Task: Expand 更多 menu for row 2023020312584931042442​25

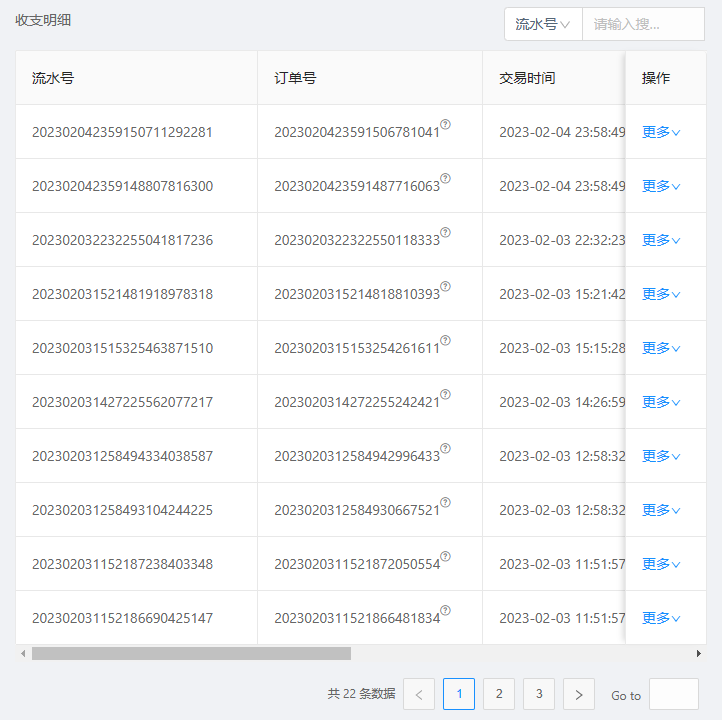Action: (661, 510)
